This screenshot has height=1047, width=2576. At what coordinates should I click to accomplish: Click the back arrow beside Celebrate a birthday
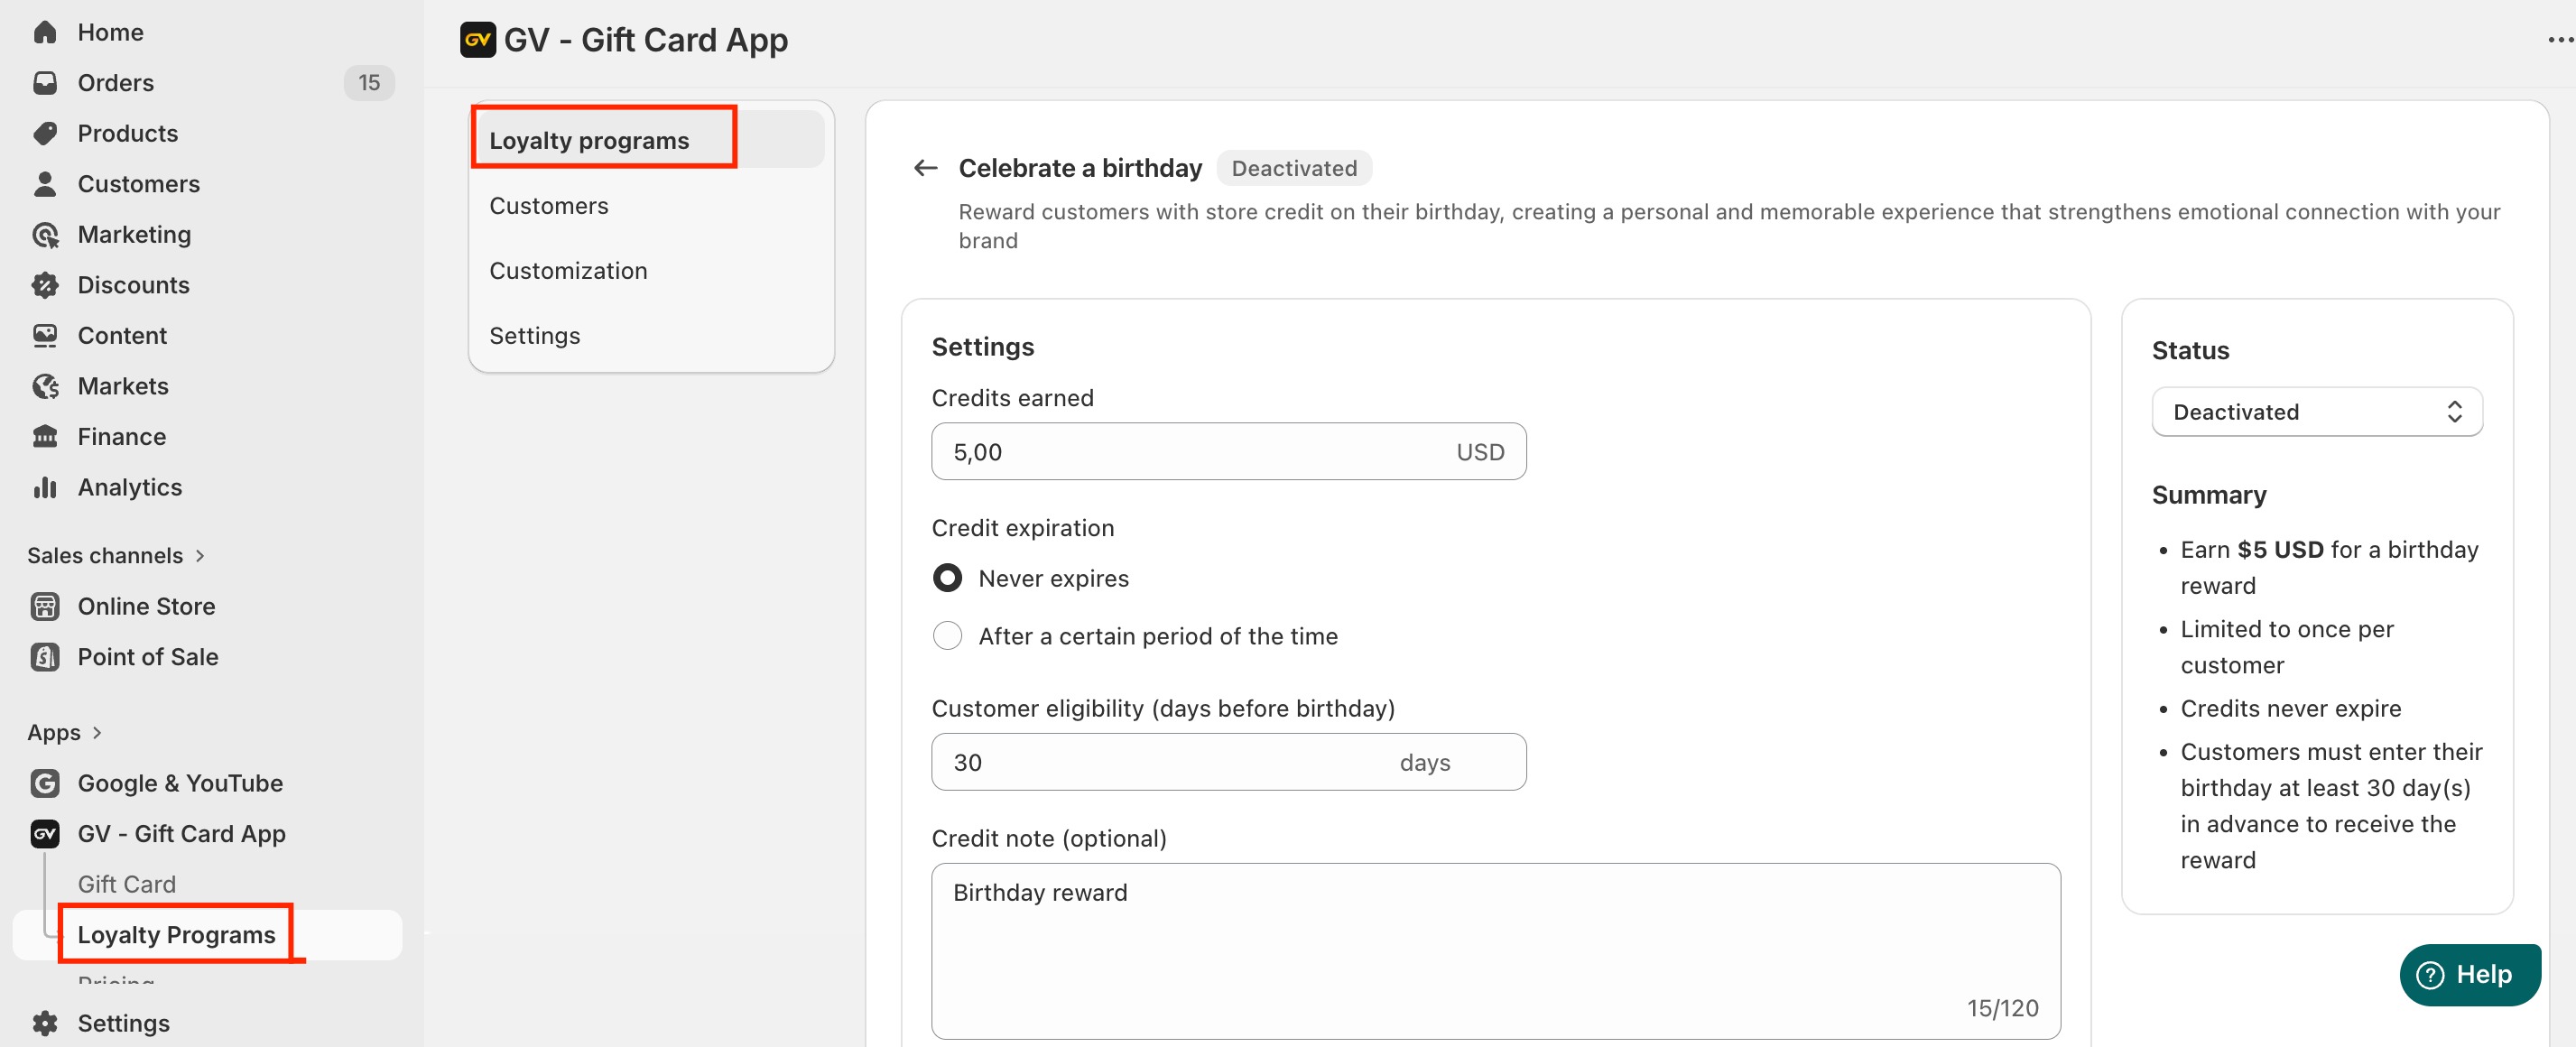coord(925,168)
